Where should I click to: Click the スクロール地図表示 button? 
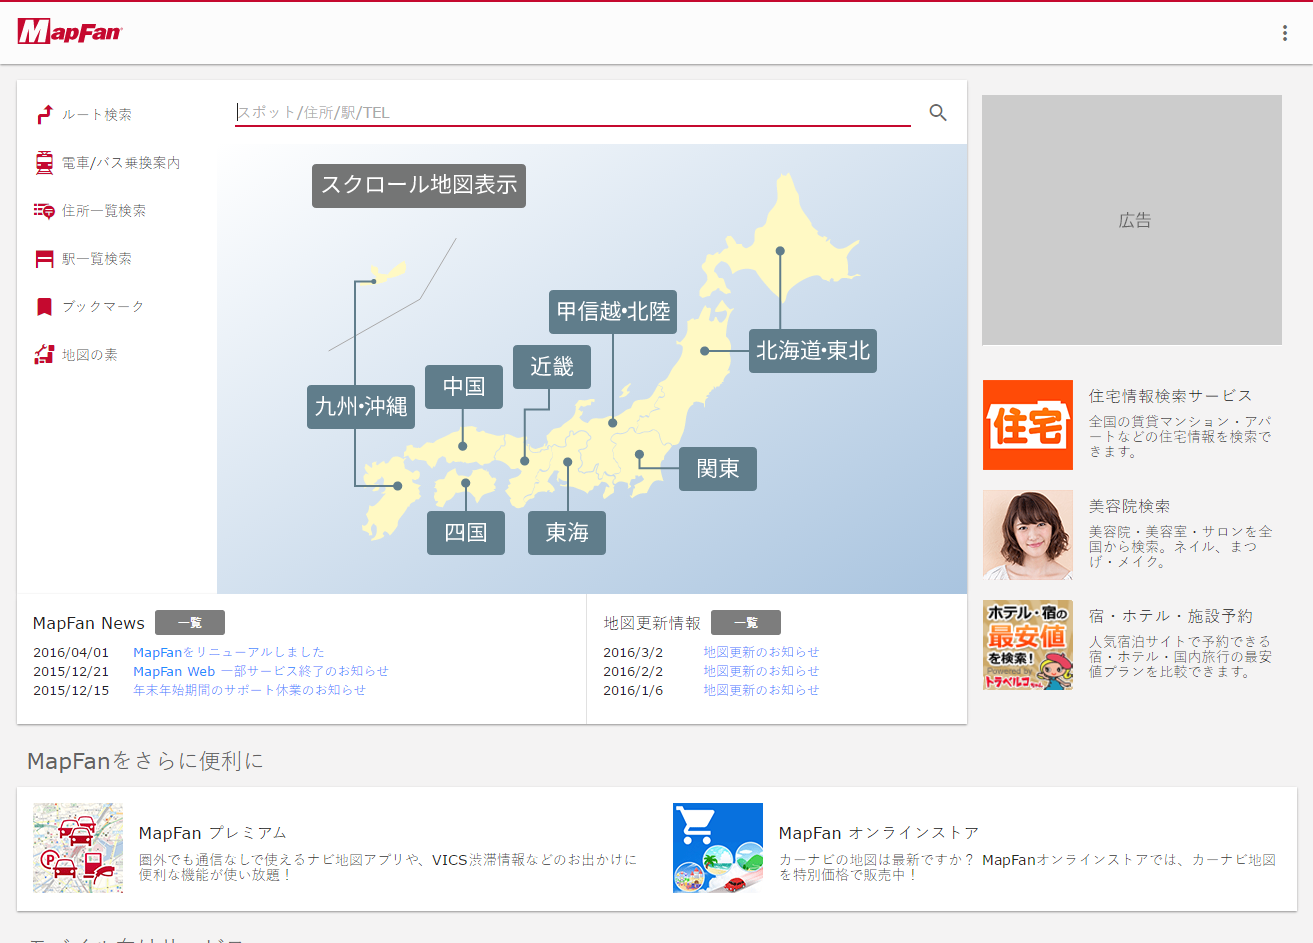click(x=419, y=186)
